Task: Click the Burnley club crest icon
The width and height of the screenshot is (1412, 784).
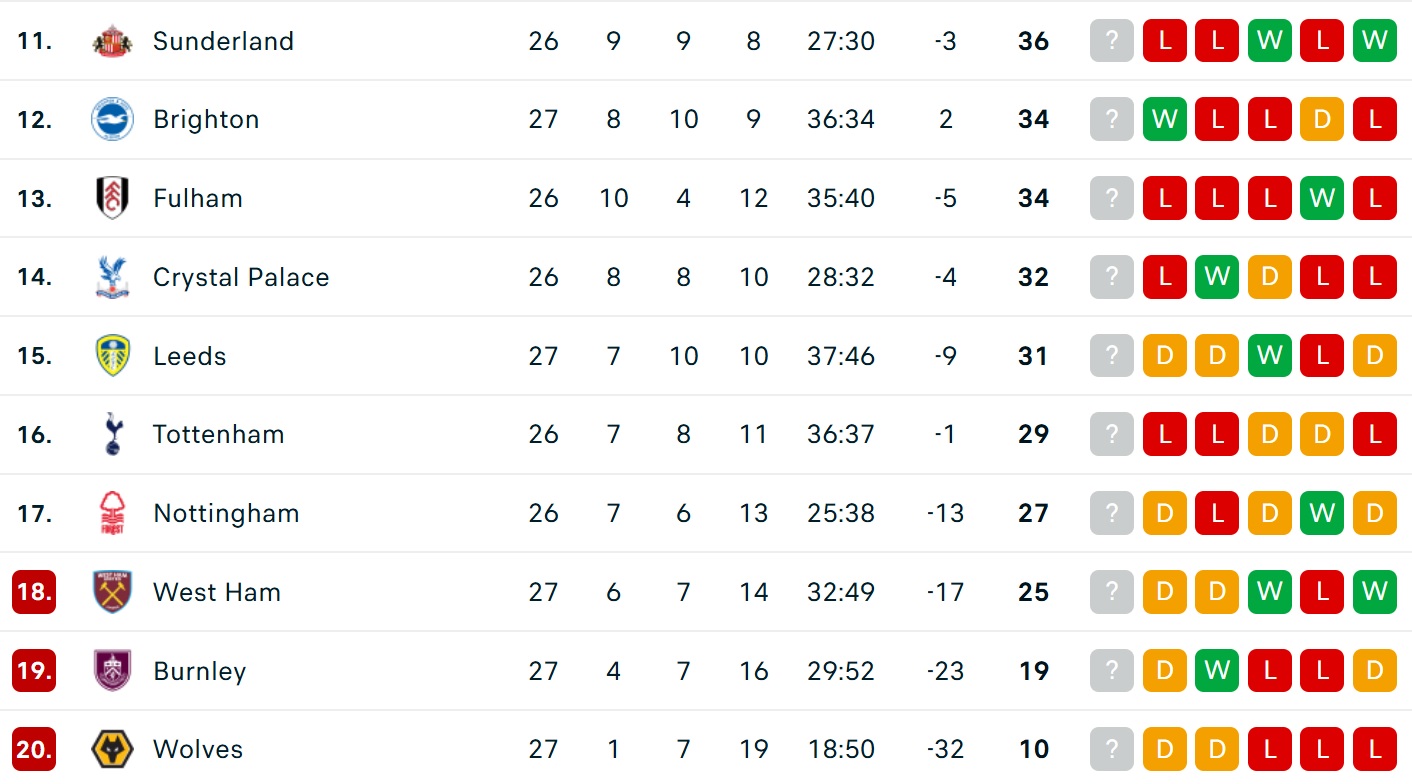Action: tap(112, 671)
